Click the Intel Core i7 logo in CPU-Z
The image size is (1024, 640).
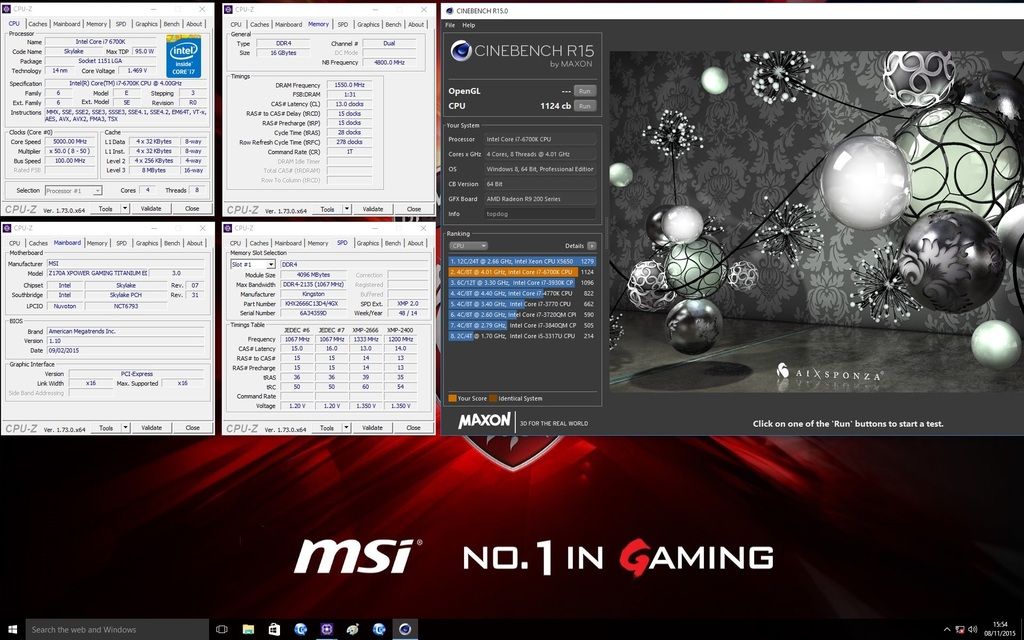coord(183,56)
